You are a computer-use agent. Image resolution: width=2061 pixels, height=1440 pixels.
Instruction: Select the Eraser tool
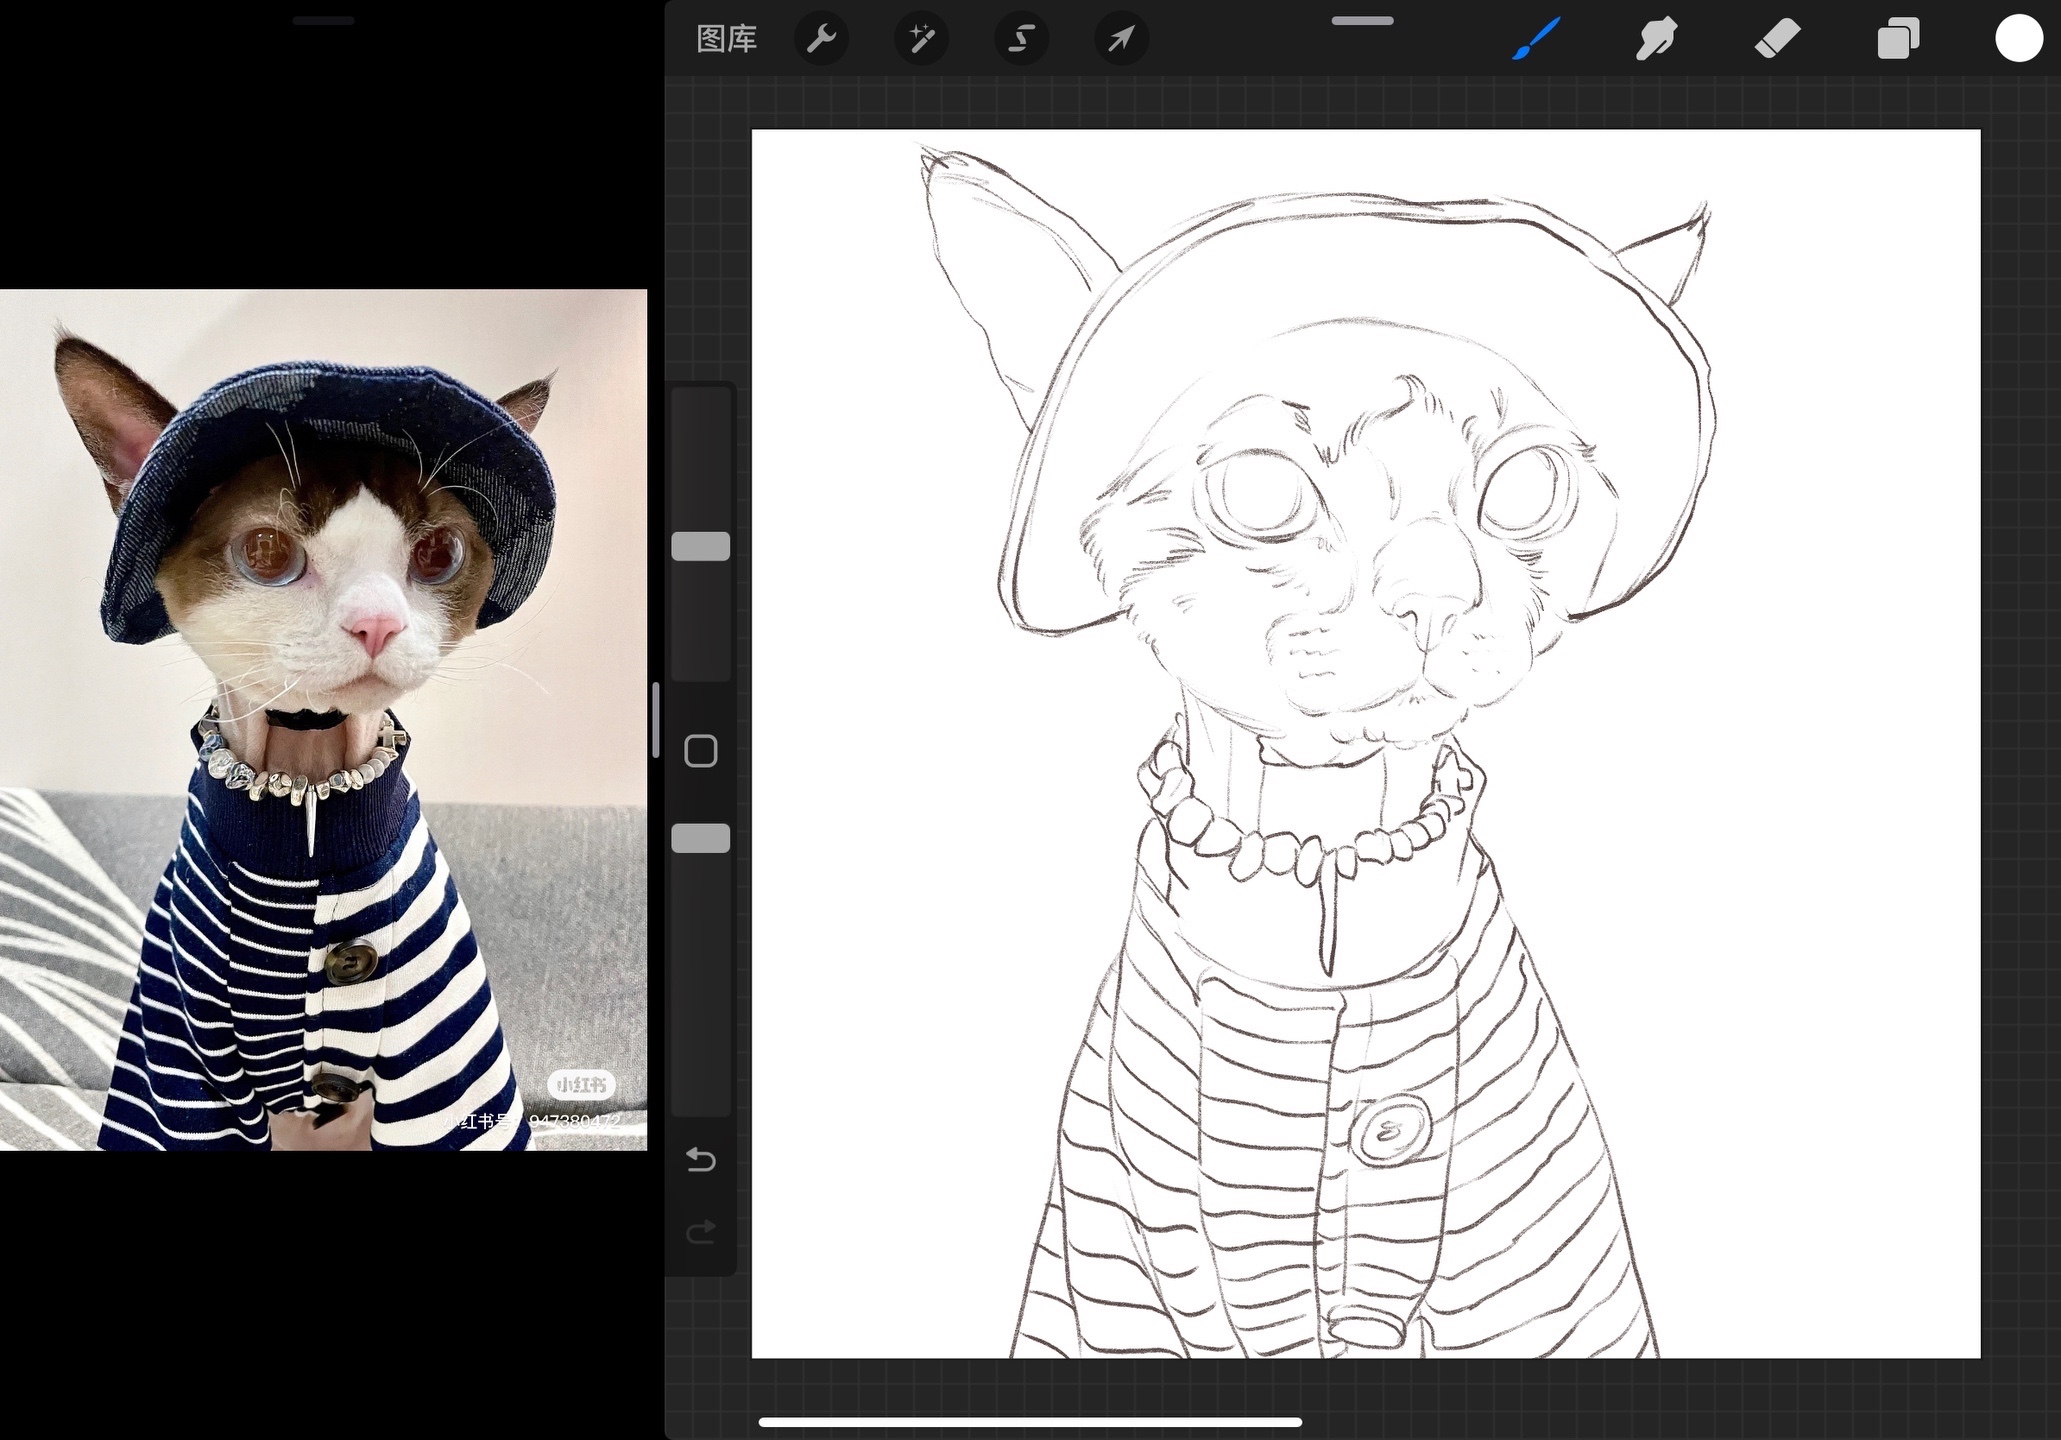[x=1777, y=39]
